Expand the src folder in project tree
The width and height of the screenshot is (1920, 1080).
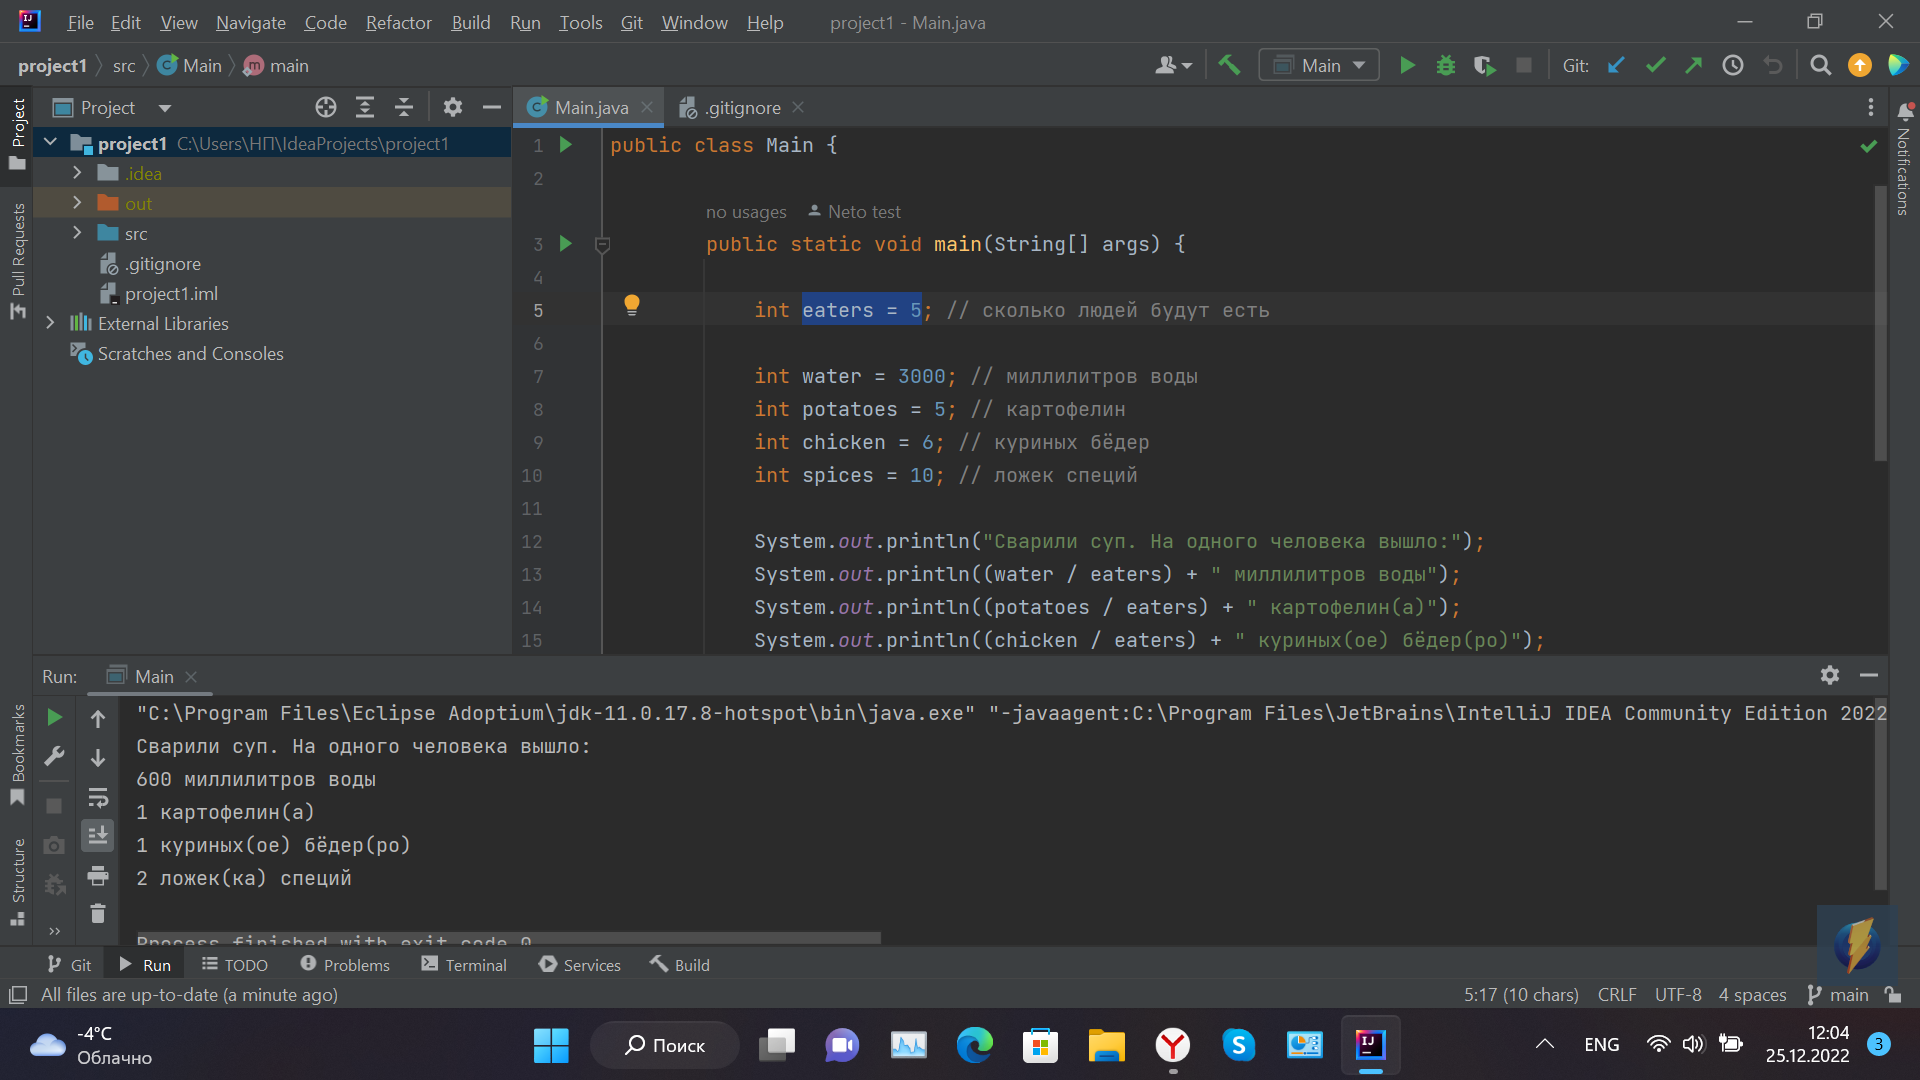coord(77,233)
